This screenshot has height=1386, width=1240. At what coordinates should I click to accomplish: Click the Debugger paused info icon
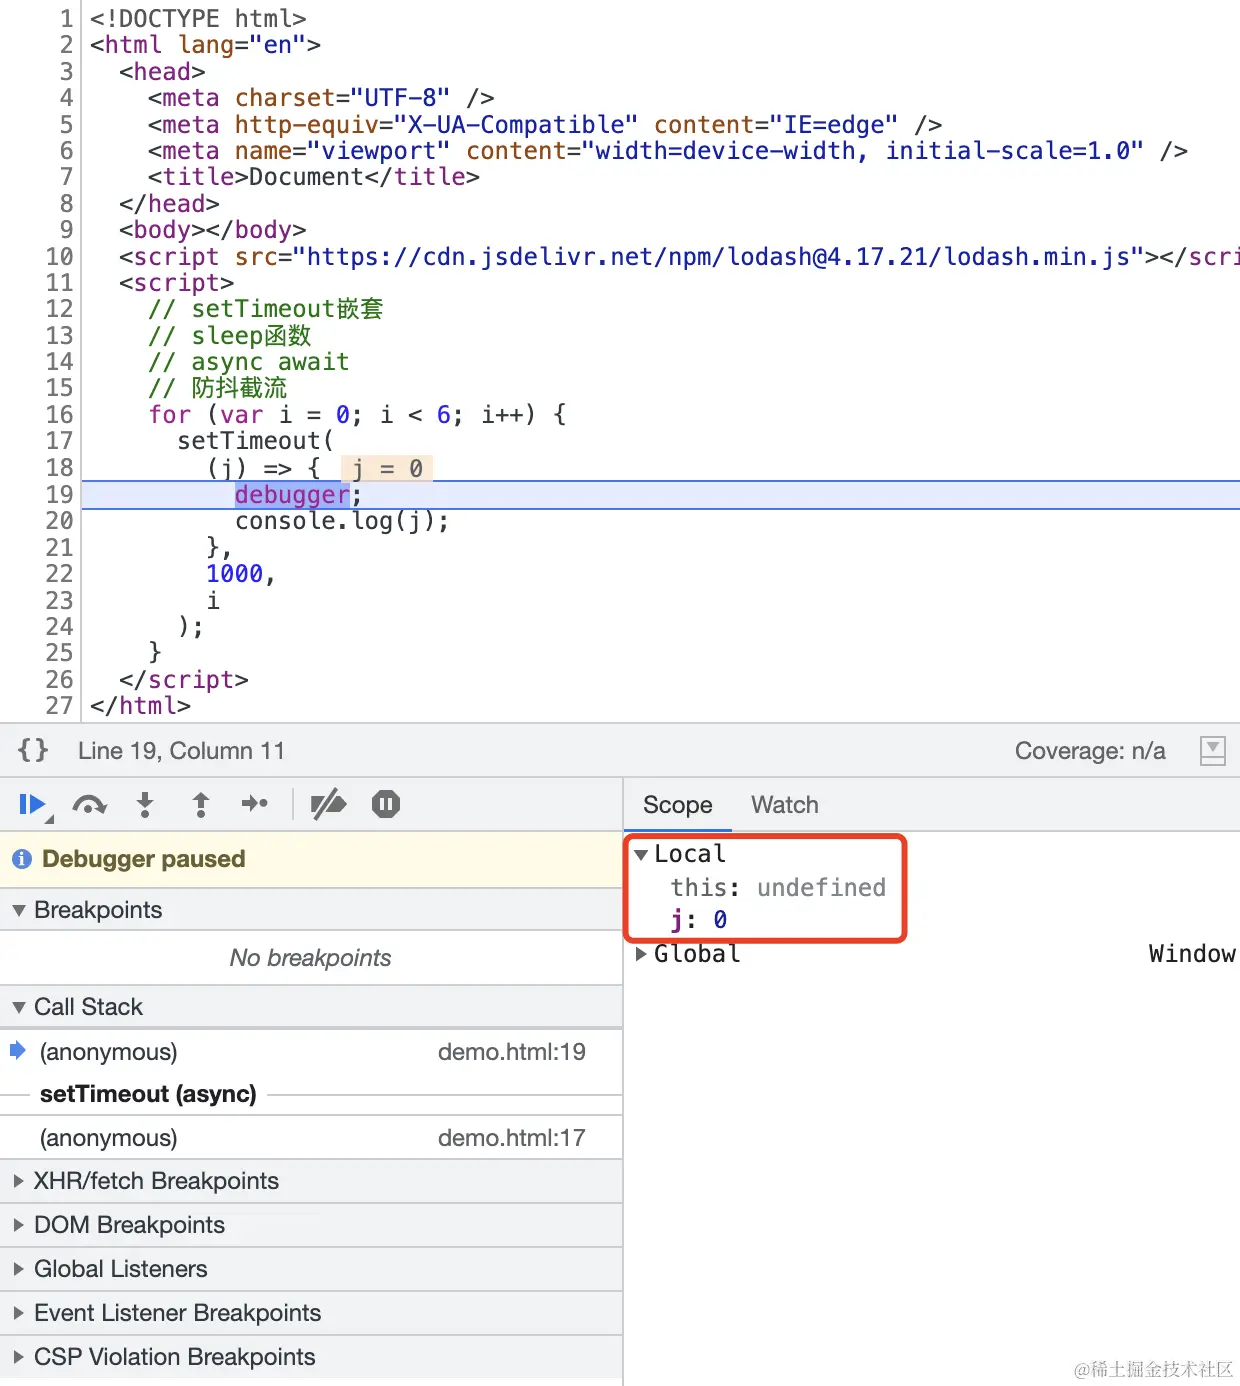point(22,859)
